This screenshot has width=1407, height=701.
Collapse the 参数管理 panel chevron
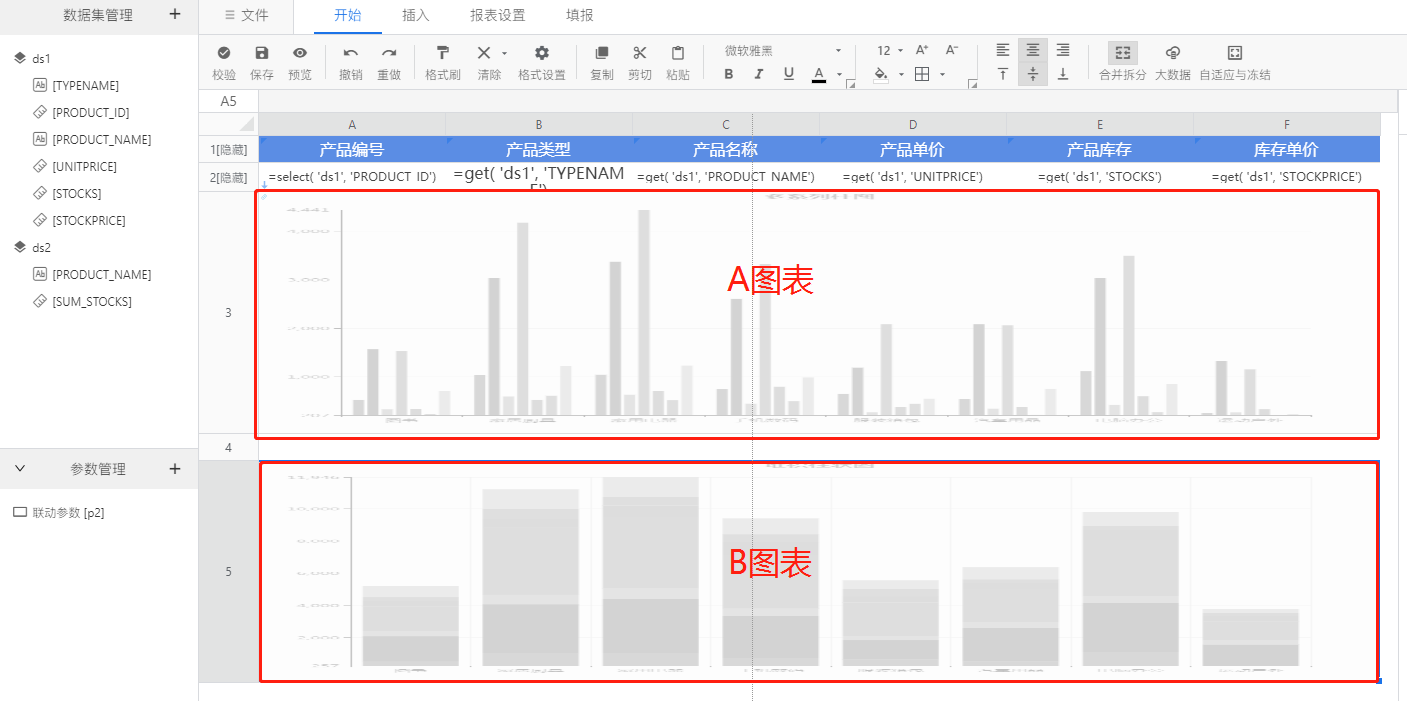[20, 468]
